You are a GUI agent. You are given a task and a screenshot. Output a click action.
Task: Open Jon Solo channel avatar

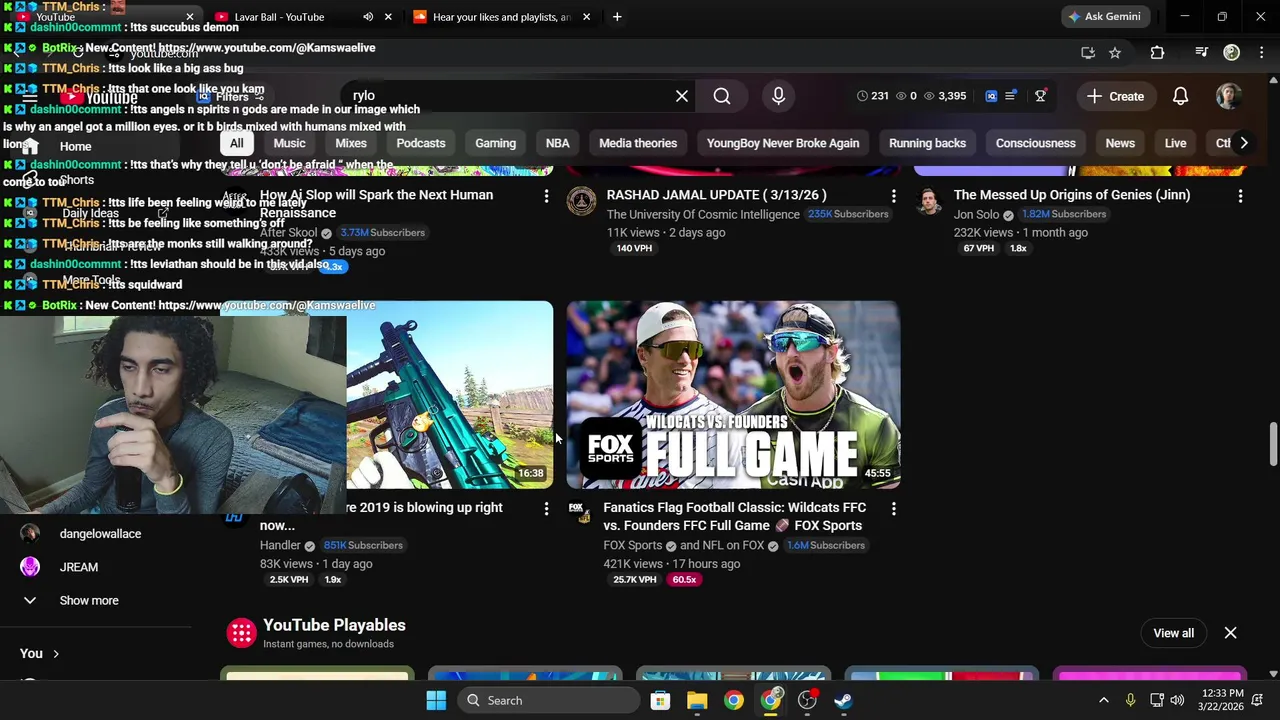[x=928, y=201]
